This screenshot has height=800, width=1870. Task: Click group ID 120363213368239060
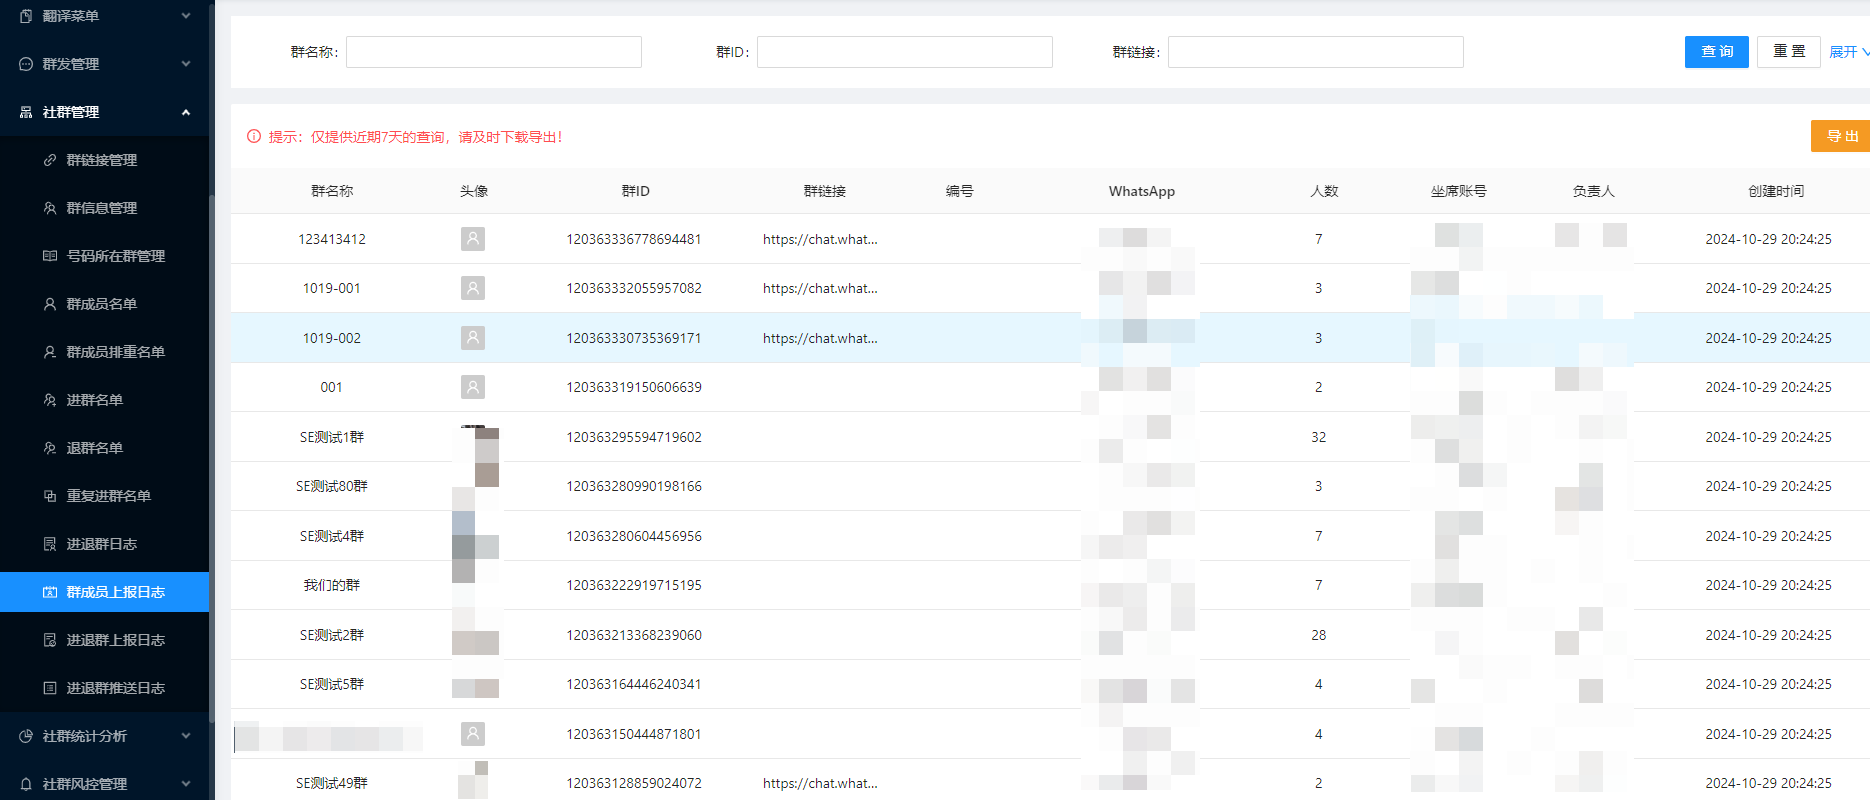[634, 635]
